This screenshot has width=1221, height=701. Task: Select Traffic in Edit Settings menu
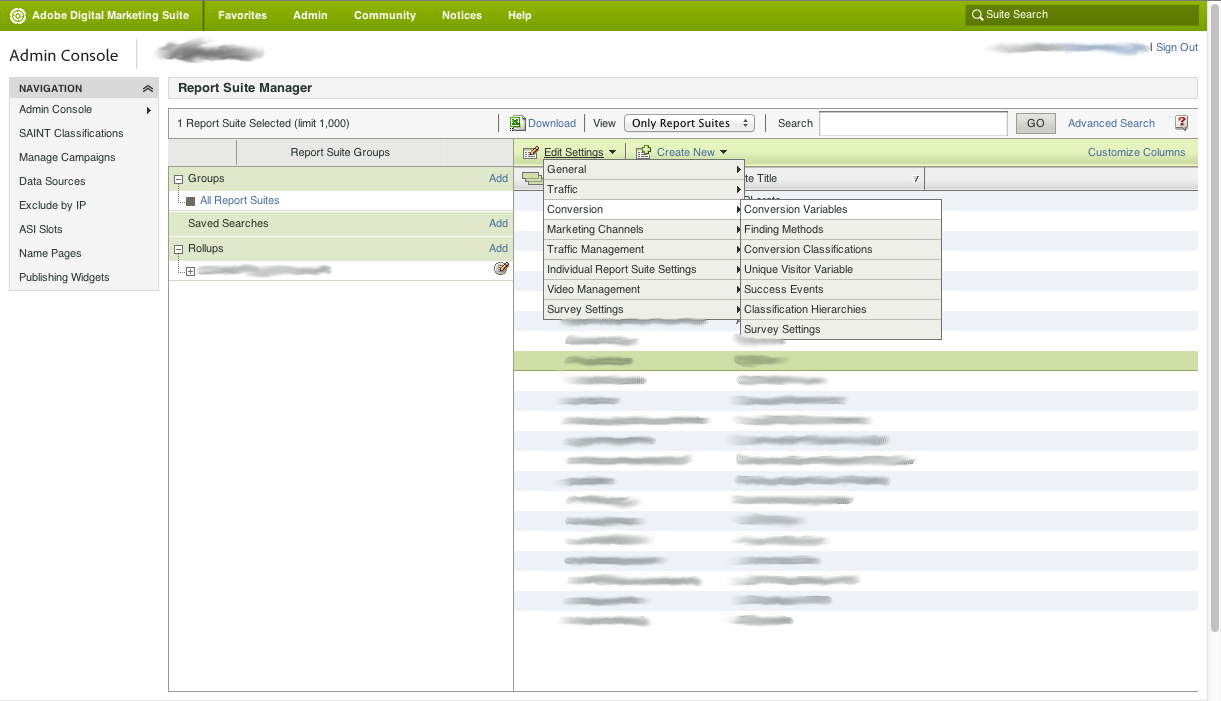[x=642, y=189]
